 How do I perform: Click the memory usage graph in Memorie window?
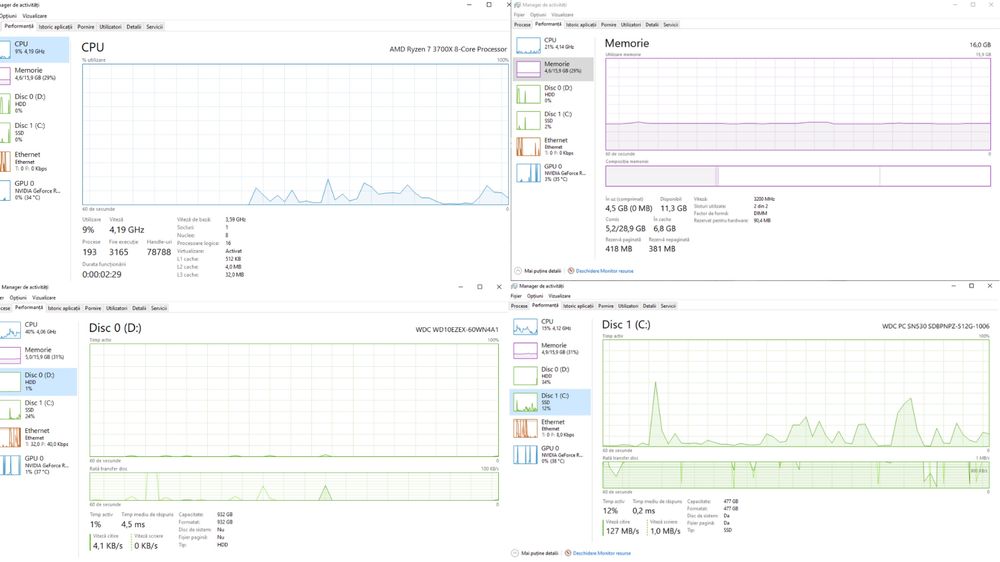pyautogui.click(x=798, y=105)
